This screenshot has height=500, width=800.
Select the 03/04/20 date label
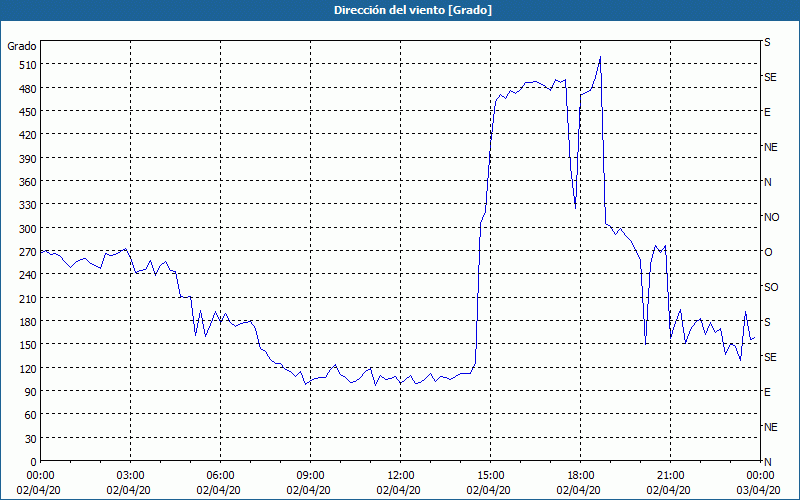click(x=758, y=490)
